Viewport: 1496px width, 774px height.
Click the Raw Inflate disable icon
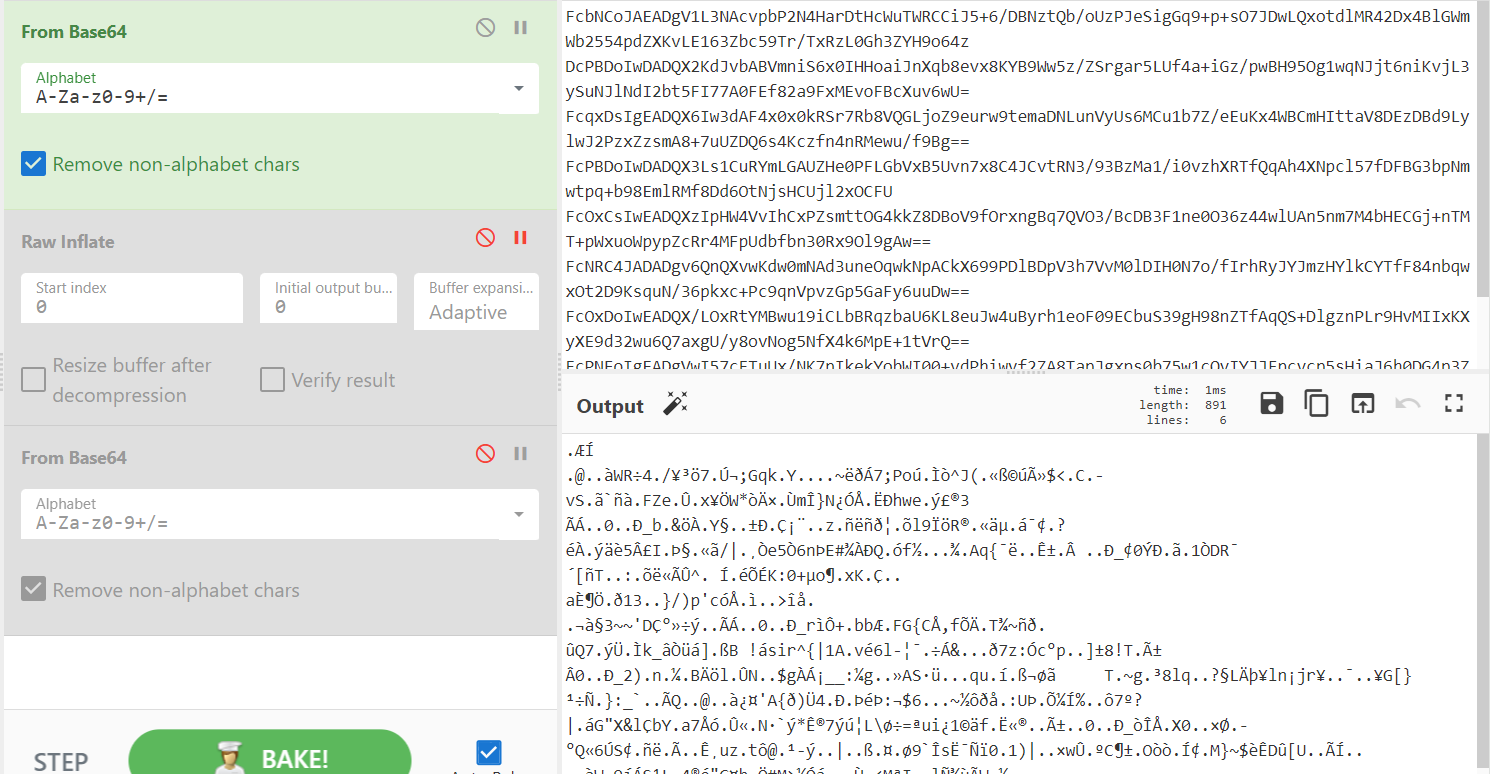pyautogui.click(x=485, y=238)
